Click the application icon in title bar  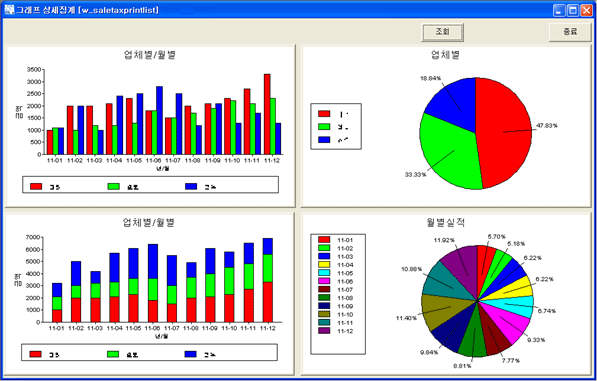[x=9, y=10]
